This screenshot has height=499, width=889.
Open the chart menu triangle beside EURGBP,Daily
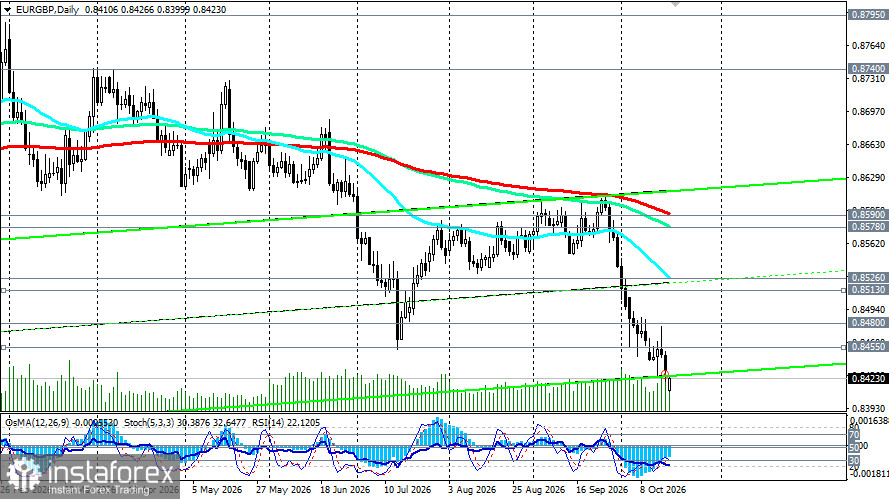click(7, 10)
